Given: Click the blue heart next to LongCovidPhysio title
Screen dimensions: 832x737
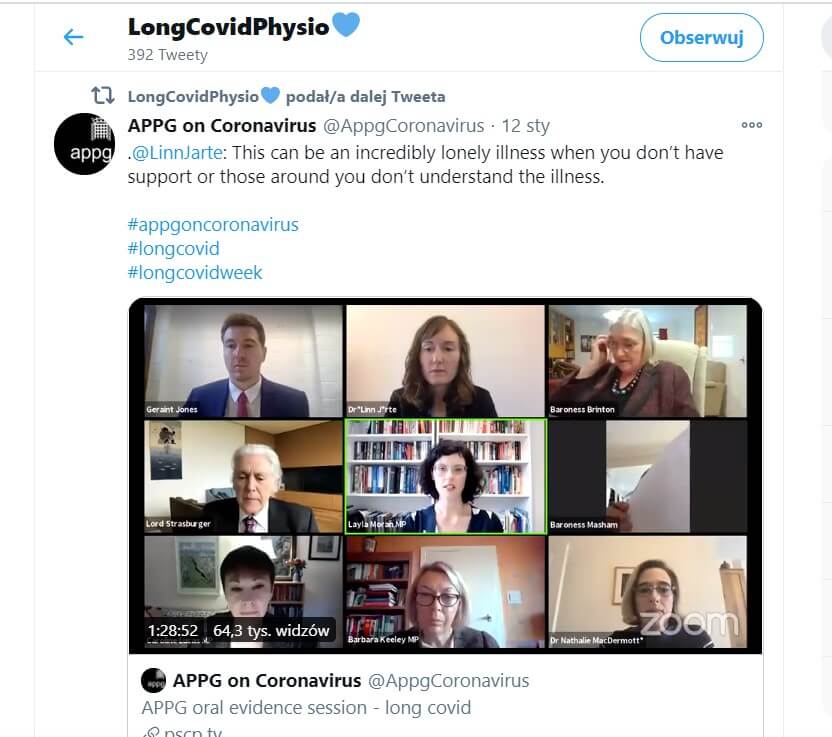Looking at the screenshot, I should click(x=346, y=24).
